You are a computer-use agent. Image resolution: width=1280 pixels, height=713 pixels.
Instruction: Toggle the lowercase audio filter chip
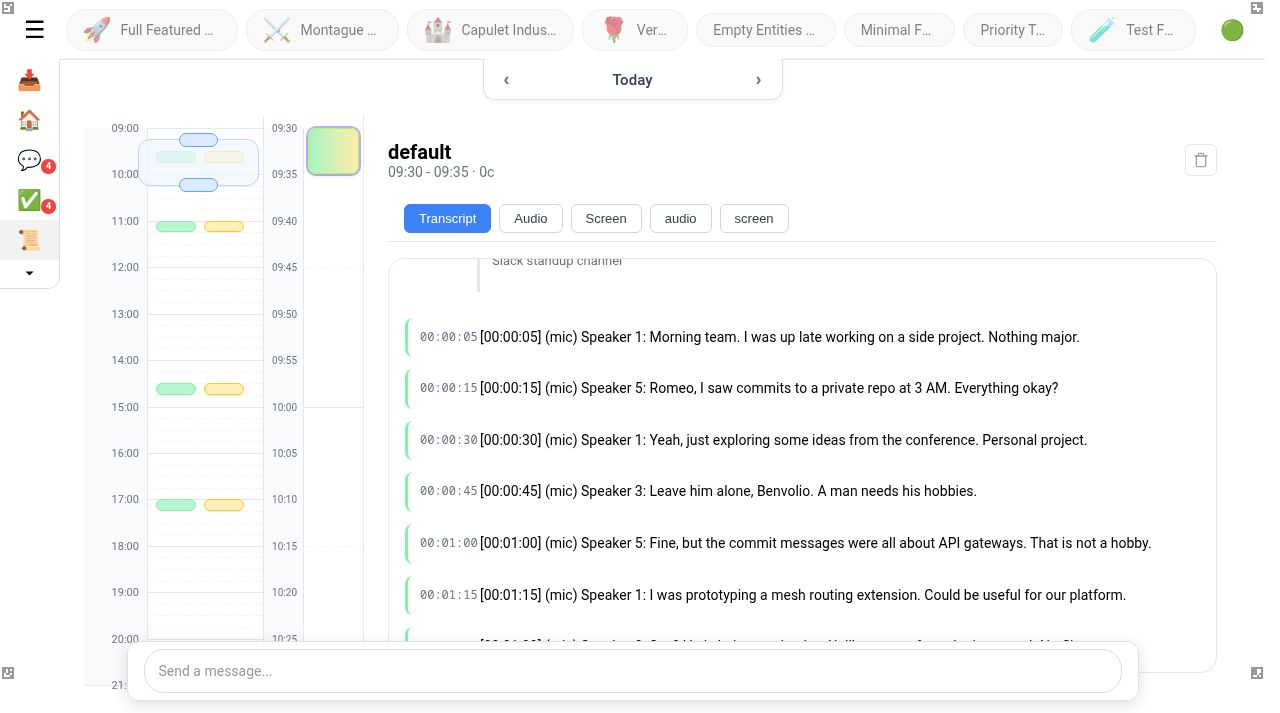pyautogui.click(x=680, y=218)
